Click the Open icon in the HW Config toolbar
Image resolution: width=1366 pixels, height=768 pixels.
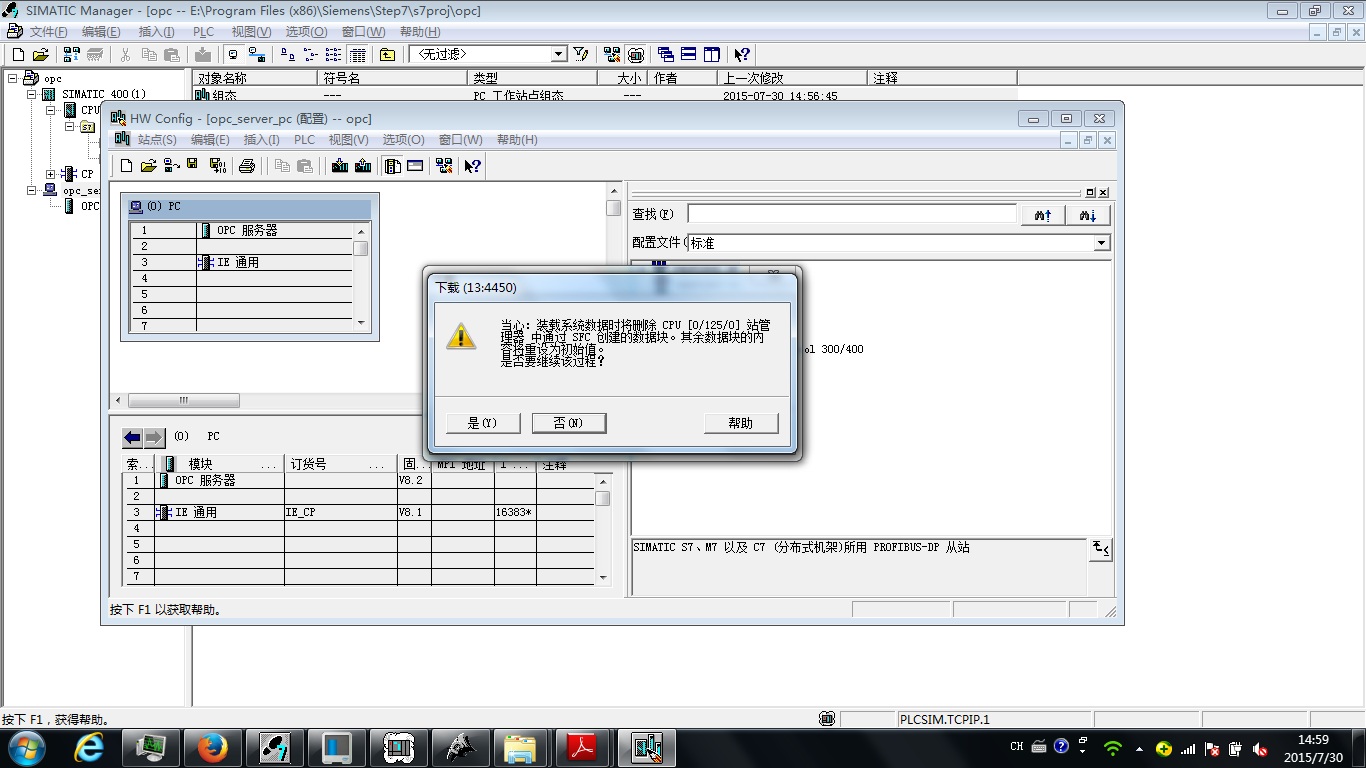148,166
